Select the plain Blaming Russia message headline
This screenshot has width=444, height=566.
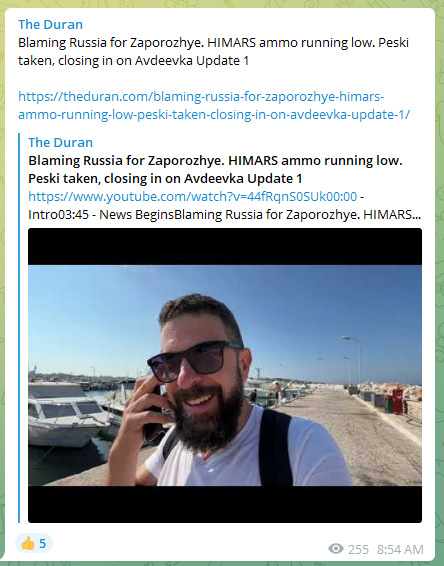click(213, 52)
